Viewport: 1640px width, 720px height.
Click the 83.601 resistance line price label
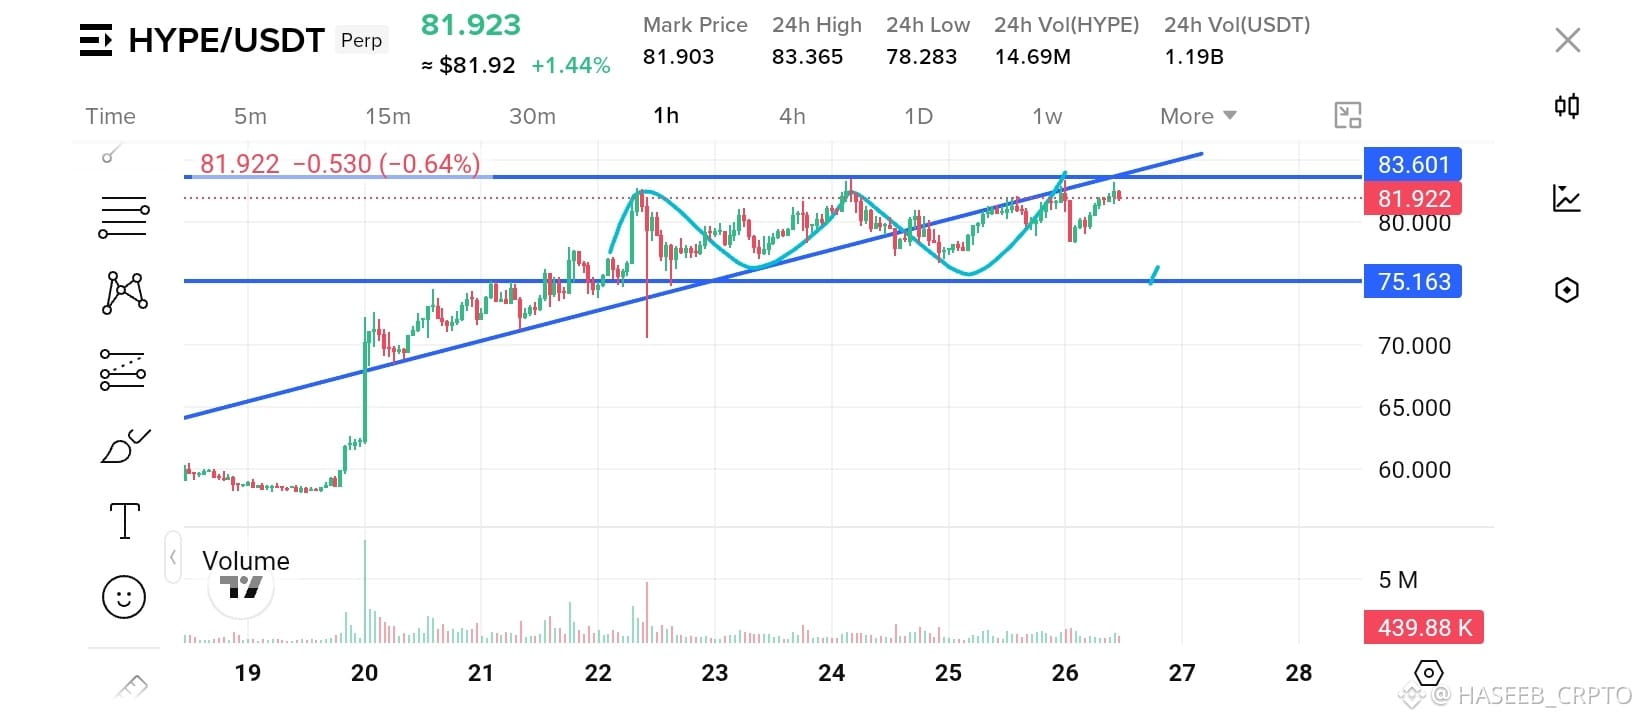(x=1413, y=165)
